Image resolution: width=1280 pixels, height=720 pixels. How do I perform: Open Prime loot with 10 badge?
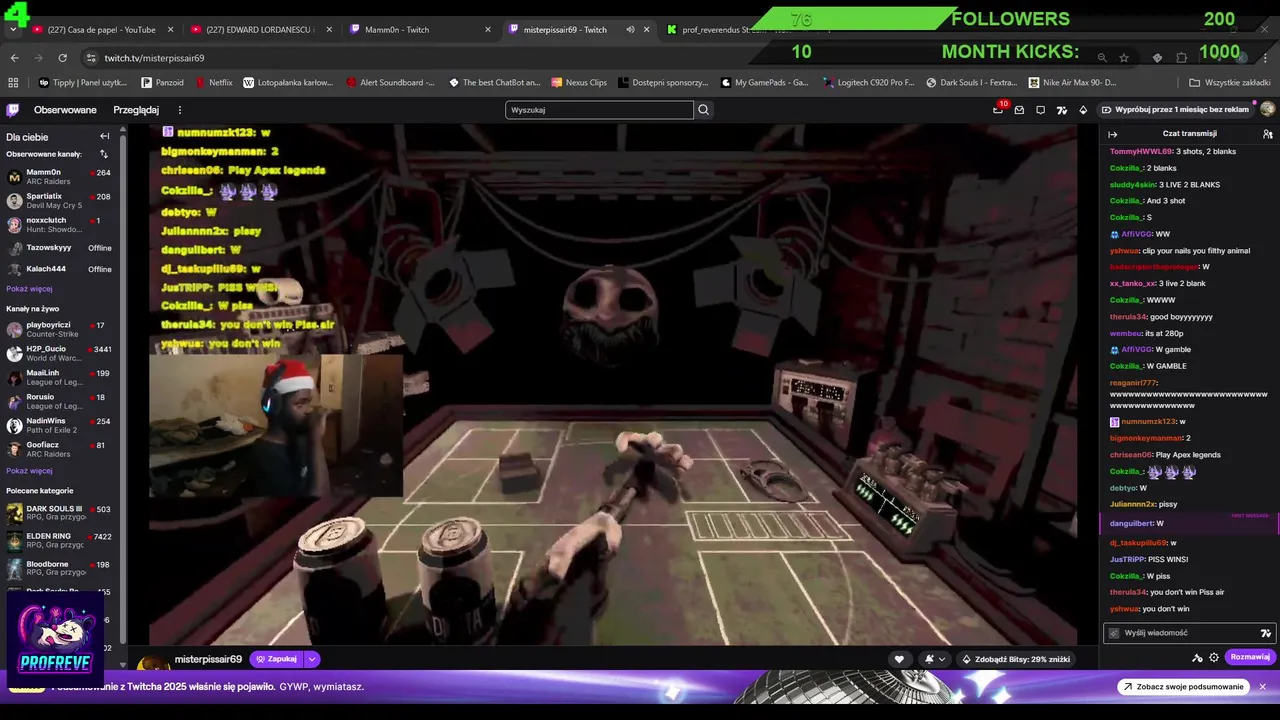(999, 109)
